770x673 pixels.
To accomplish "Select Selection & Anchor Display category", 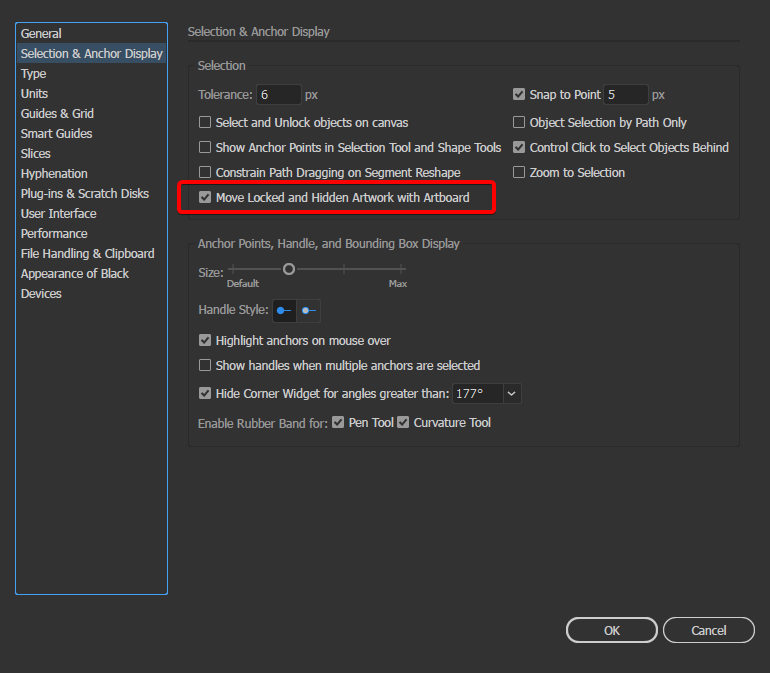I will tap(91, 54).
